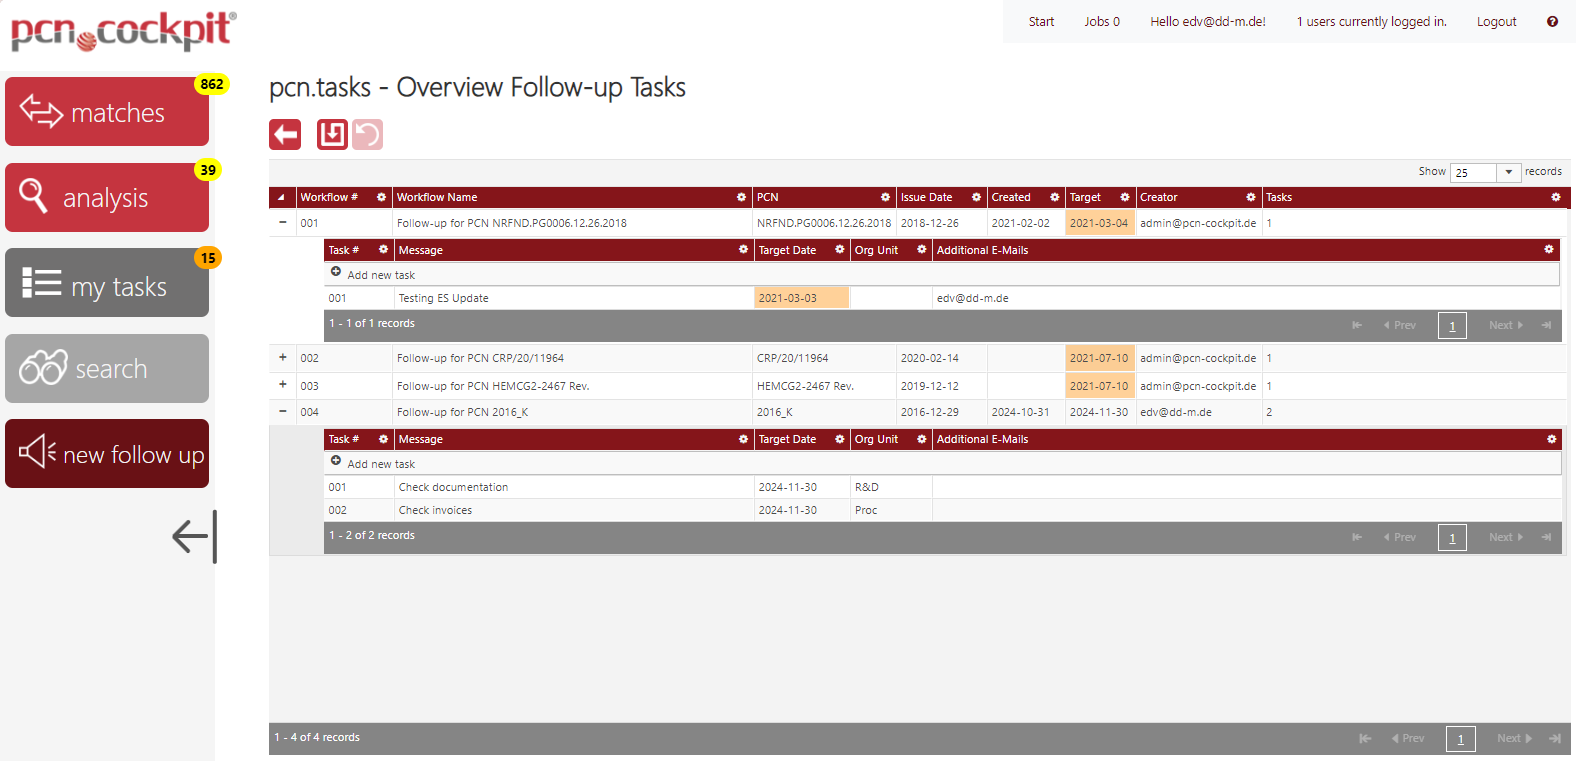Sort by Workflow Name column header
Screen dimensions: 1576x761
pos(437,197)
